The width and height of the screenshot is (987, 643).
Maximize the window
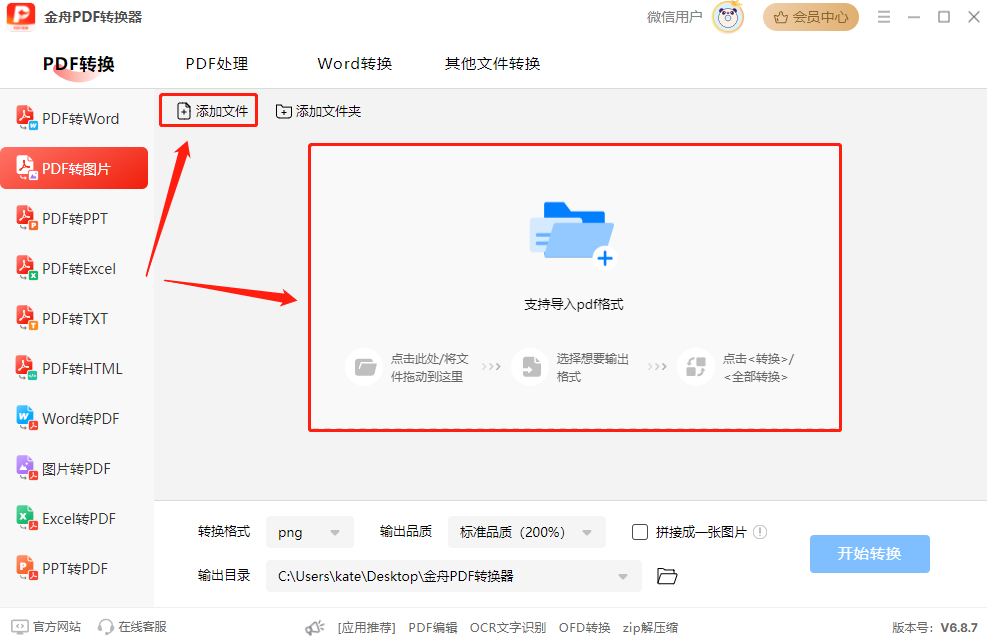click(944, 17)
